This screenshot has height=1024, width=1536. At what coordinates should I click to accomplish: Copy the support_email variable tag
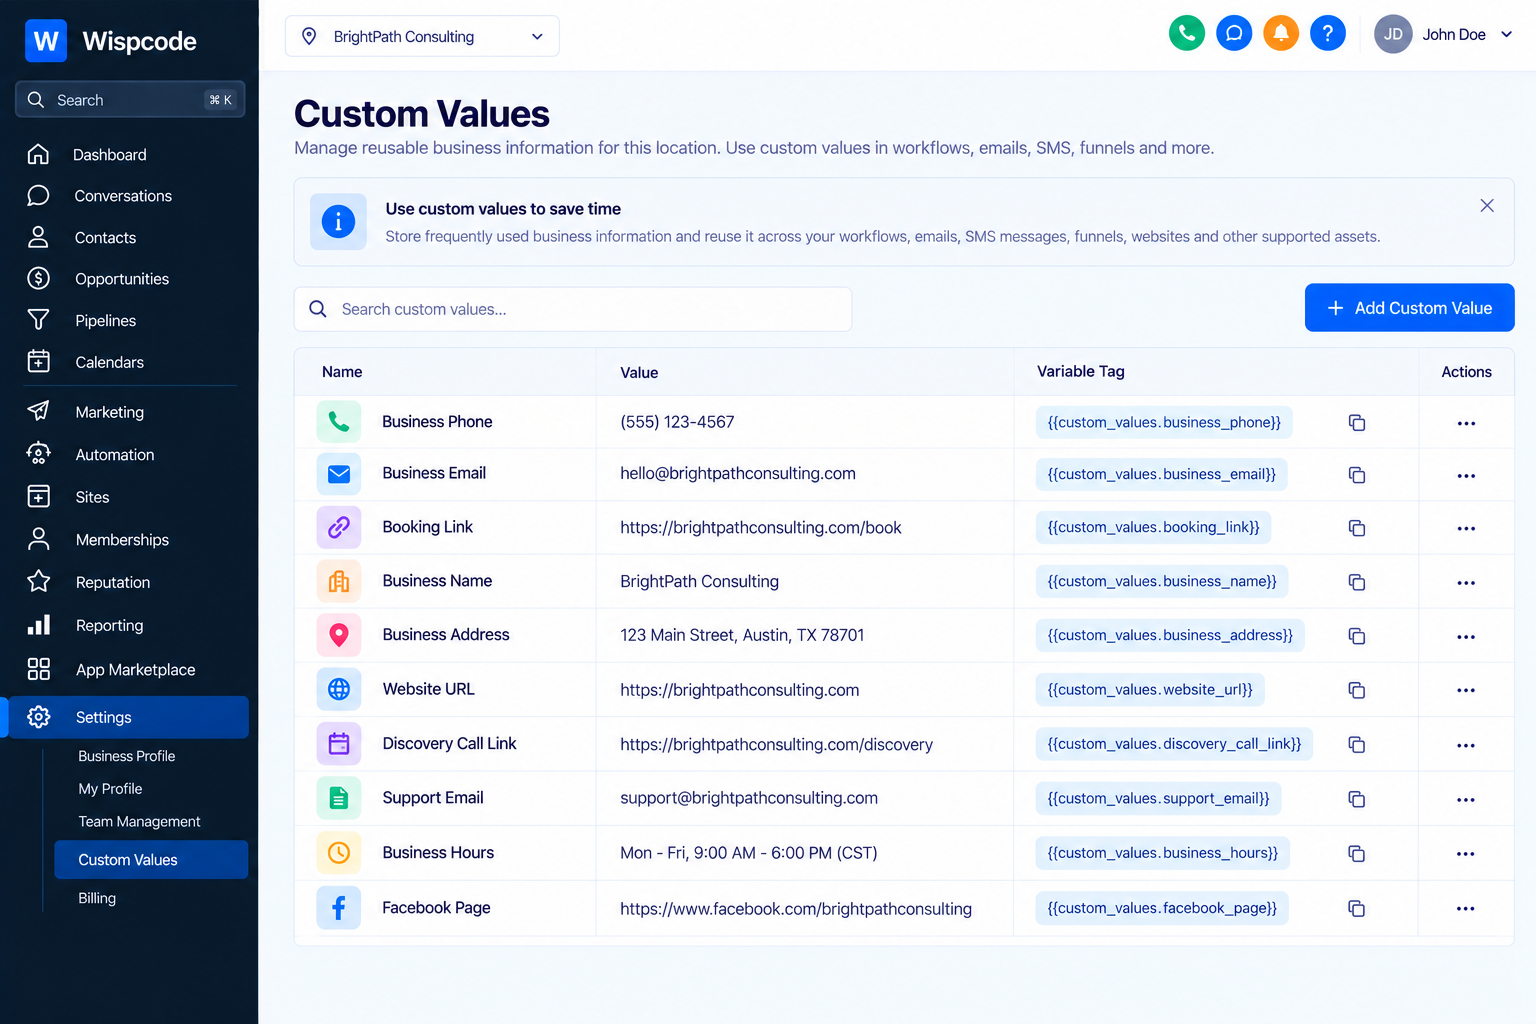tap(1357, 799)
